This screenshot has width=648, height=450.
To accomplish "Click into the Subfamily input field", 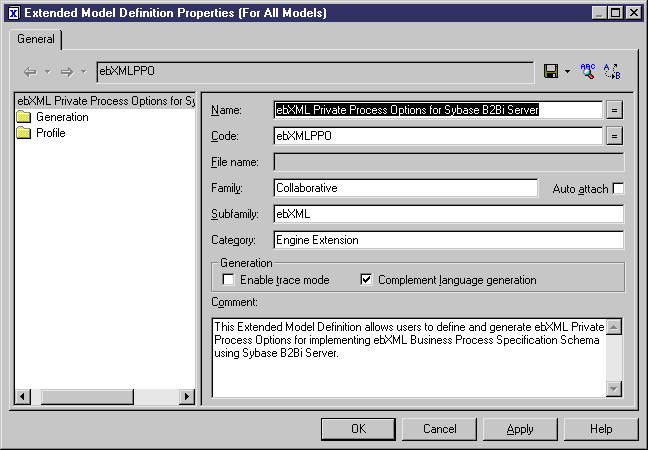I will (x=448, y=214).
